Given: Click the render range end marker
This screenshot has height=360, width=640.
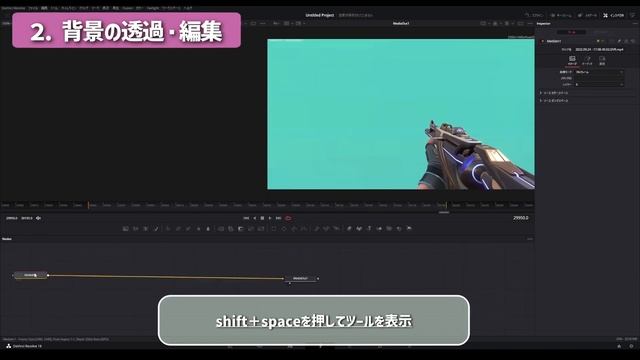Looking at the screenshot, I should [x=446, y=205].
